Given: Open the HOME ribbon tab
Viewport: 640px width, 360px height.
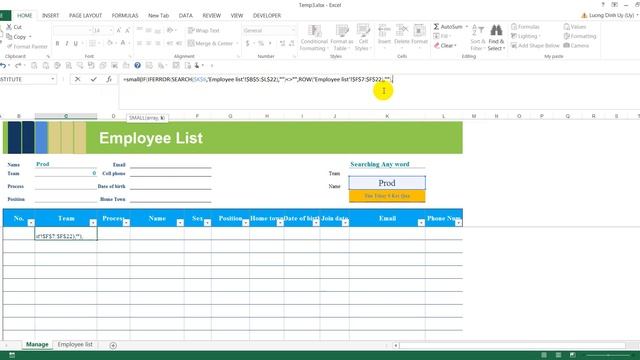Looking at the screenshot, I should tap(24, 16).
